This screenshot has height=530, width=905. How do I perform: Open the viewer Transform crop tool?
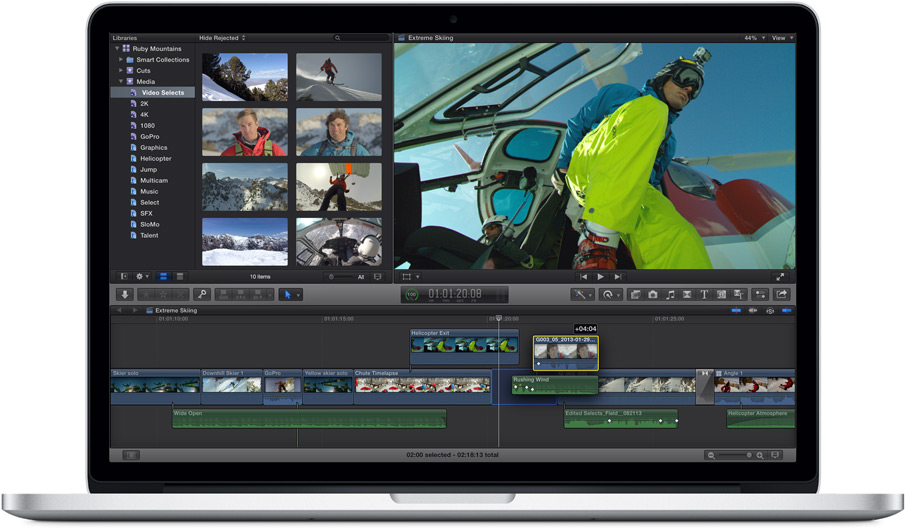(x=407, y=277)
